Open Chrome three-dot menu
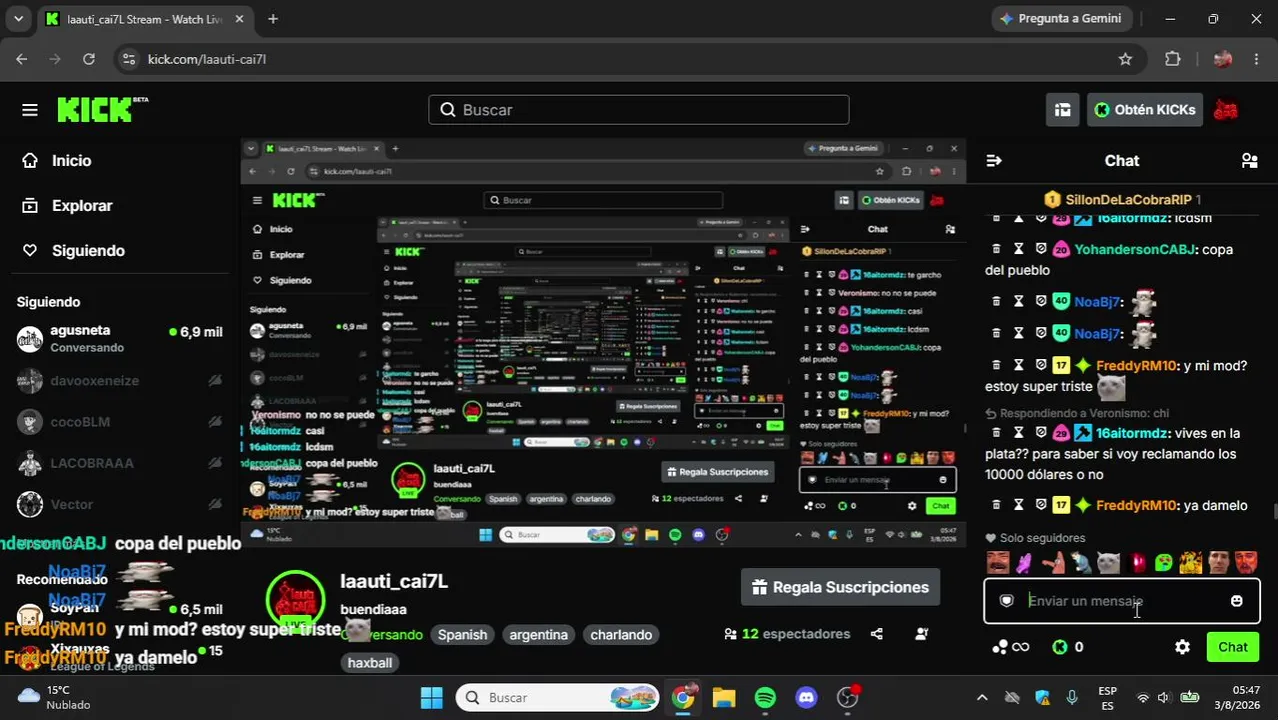Image resolution: width=1278 pixels, height=720 pixels. tap(1256, 59)
